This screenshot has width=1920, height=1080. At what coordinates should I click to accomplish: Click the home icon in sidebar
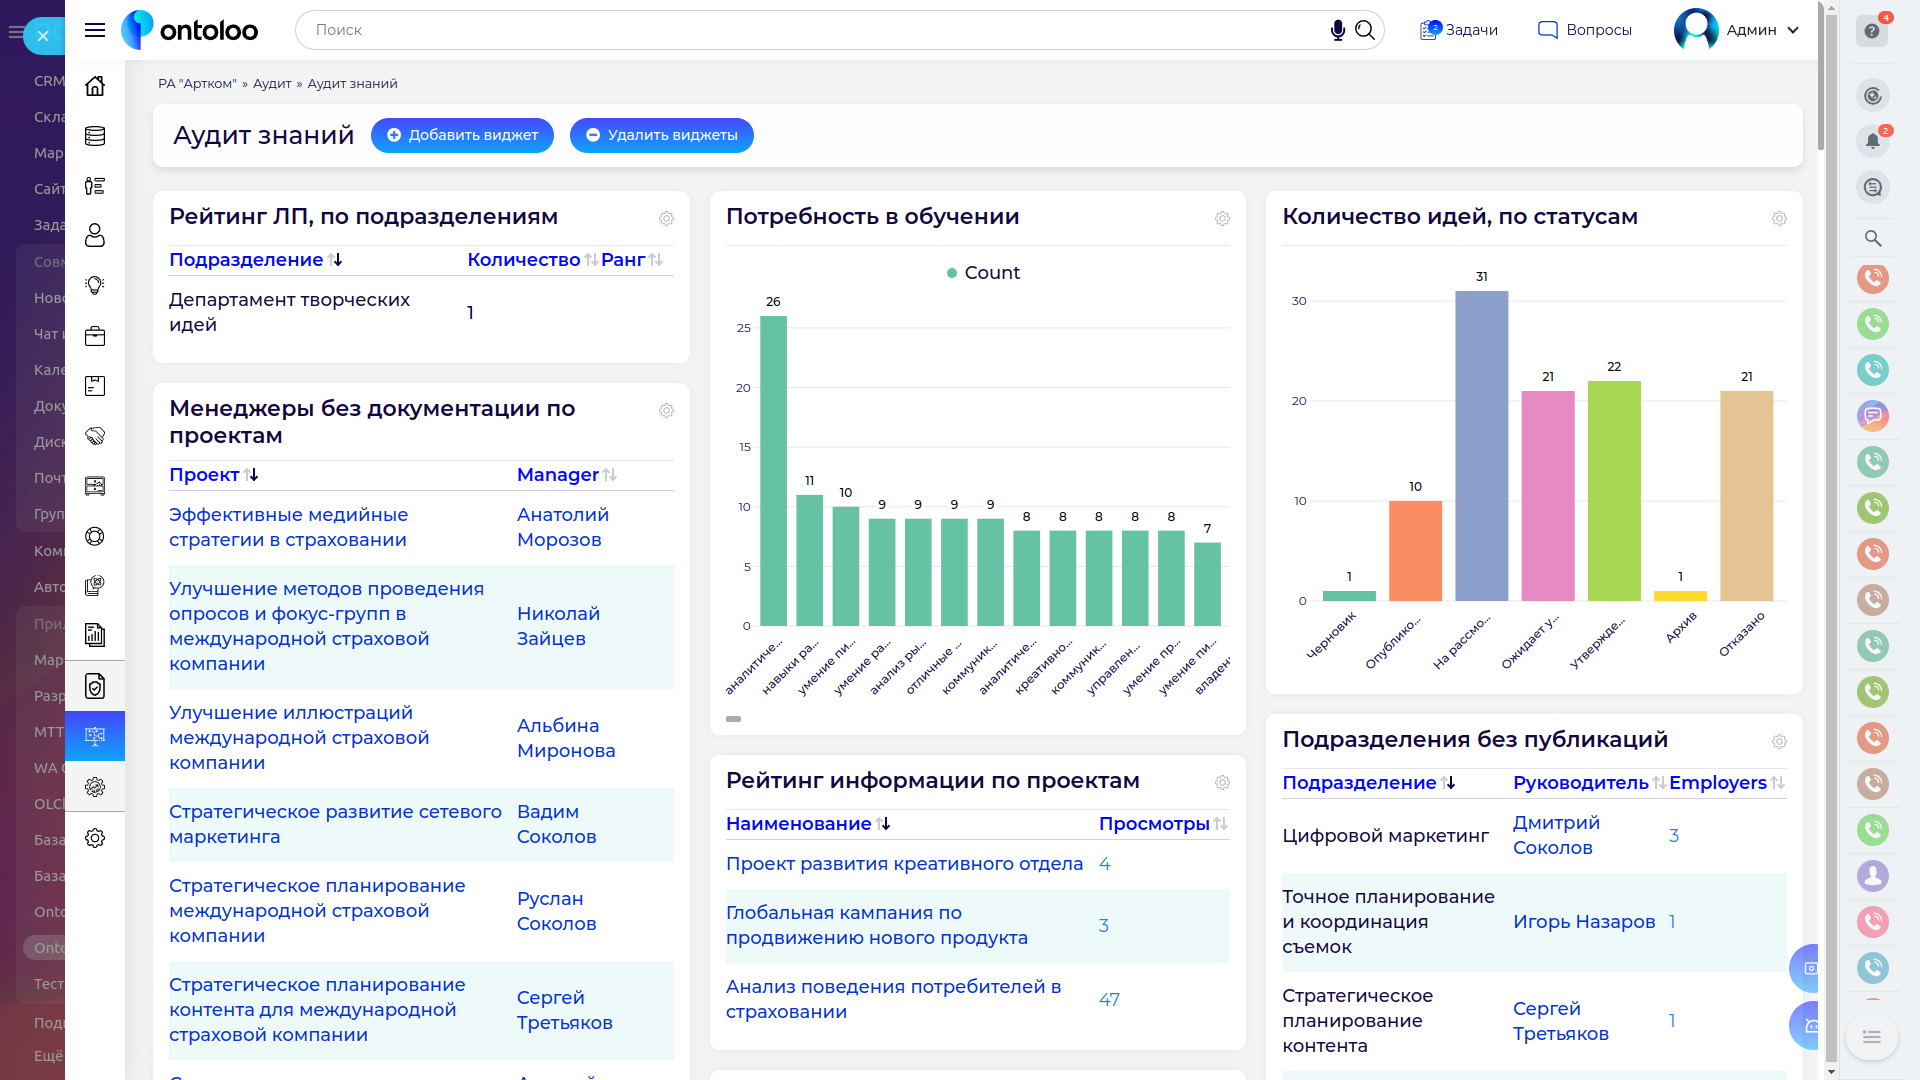point(95,86)
